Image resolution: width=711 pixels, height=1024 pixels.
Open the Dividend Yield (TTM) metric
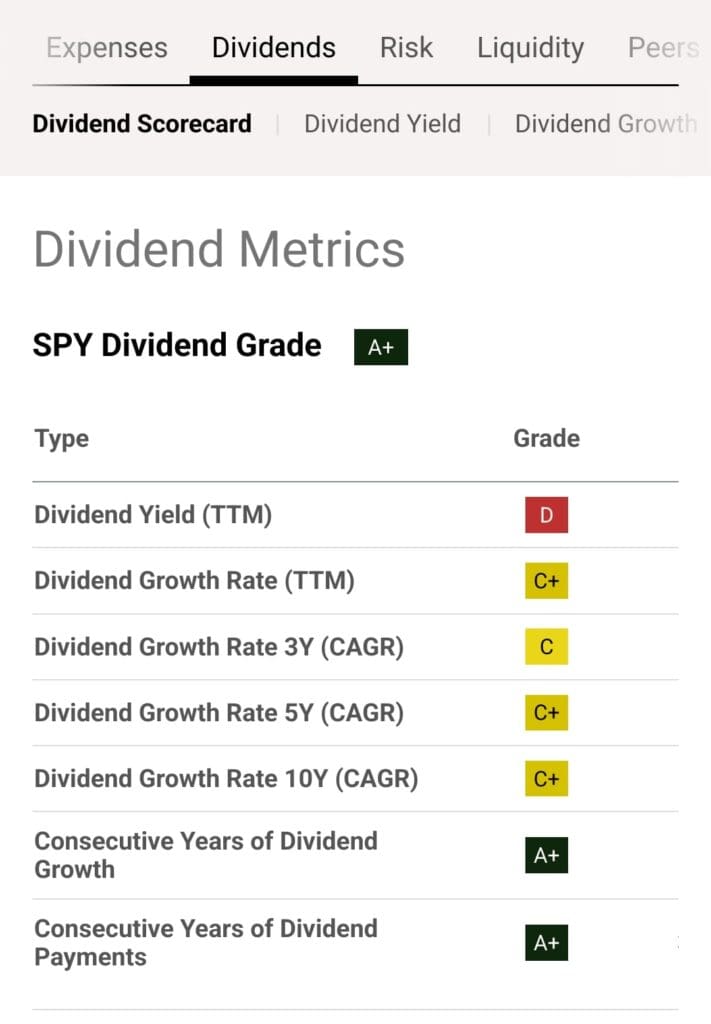point(153,515)
